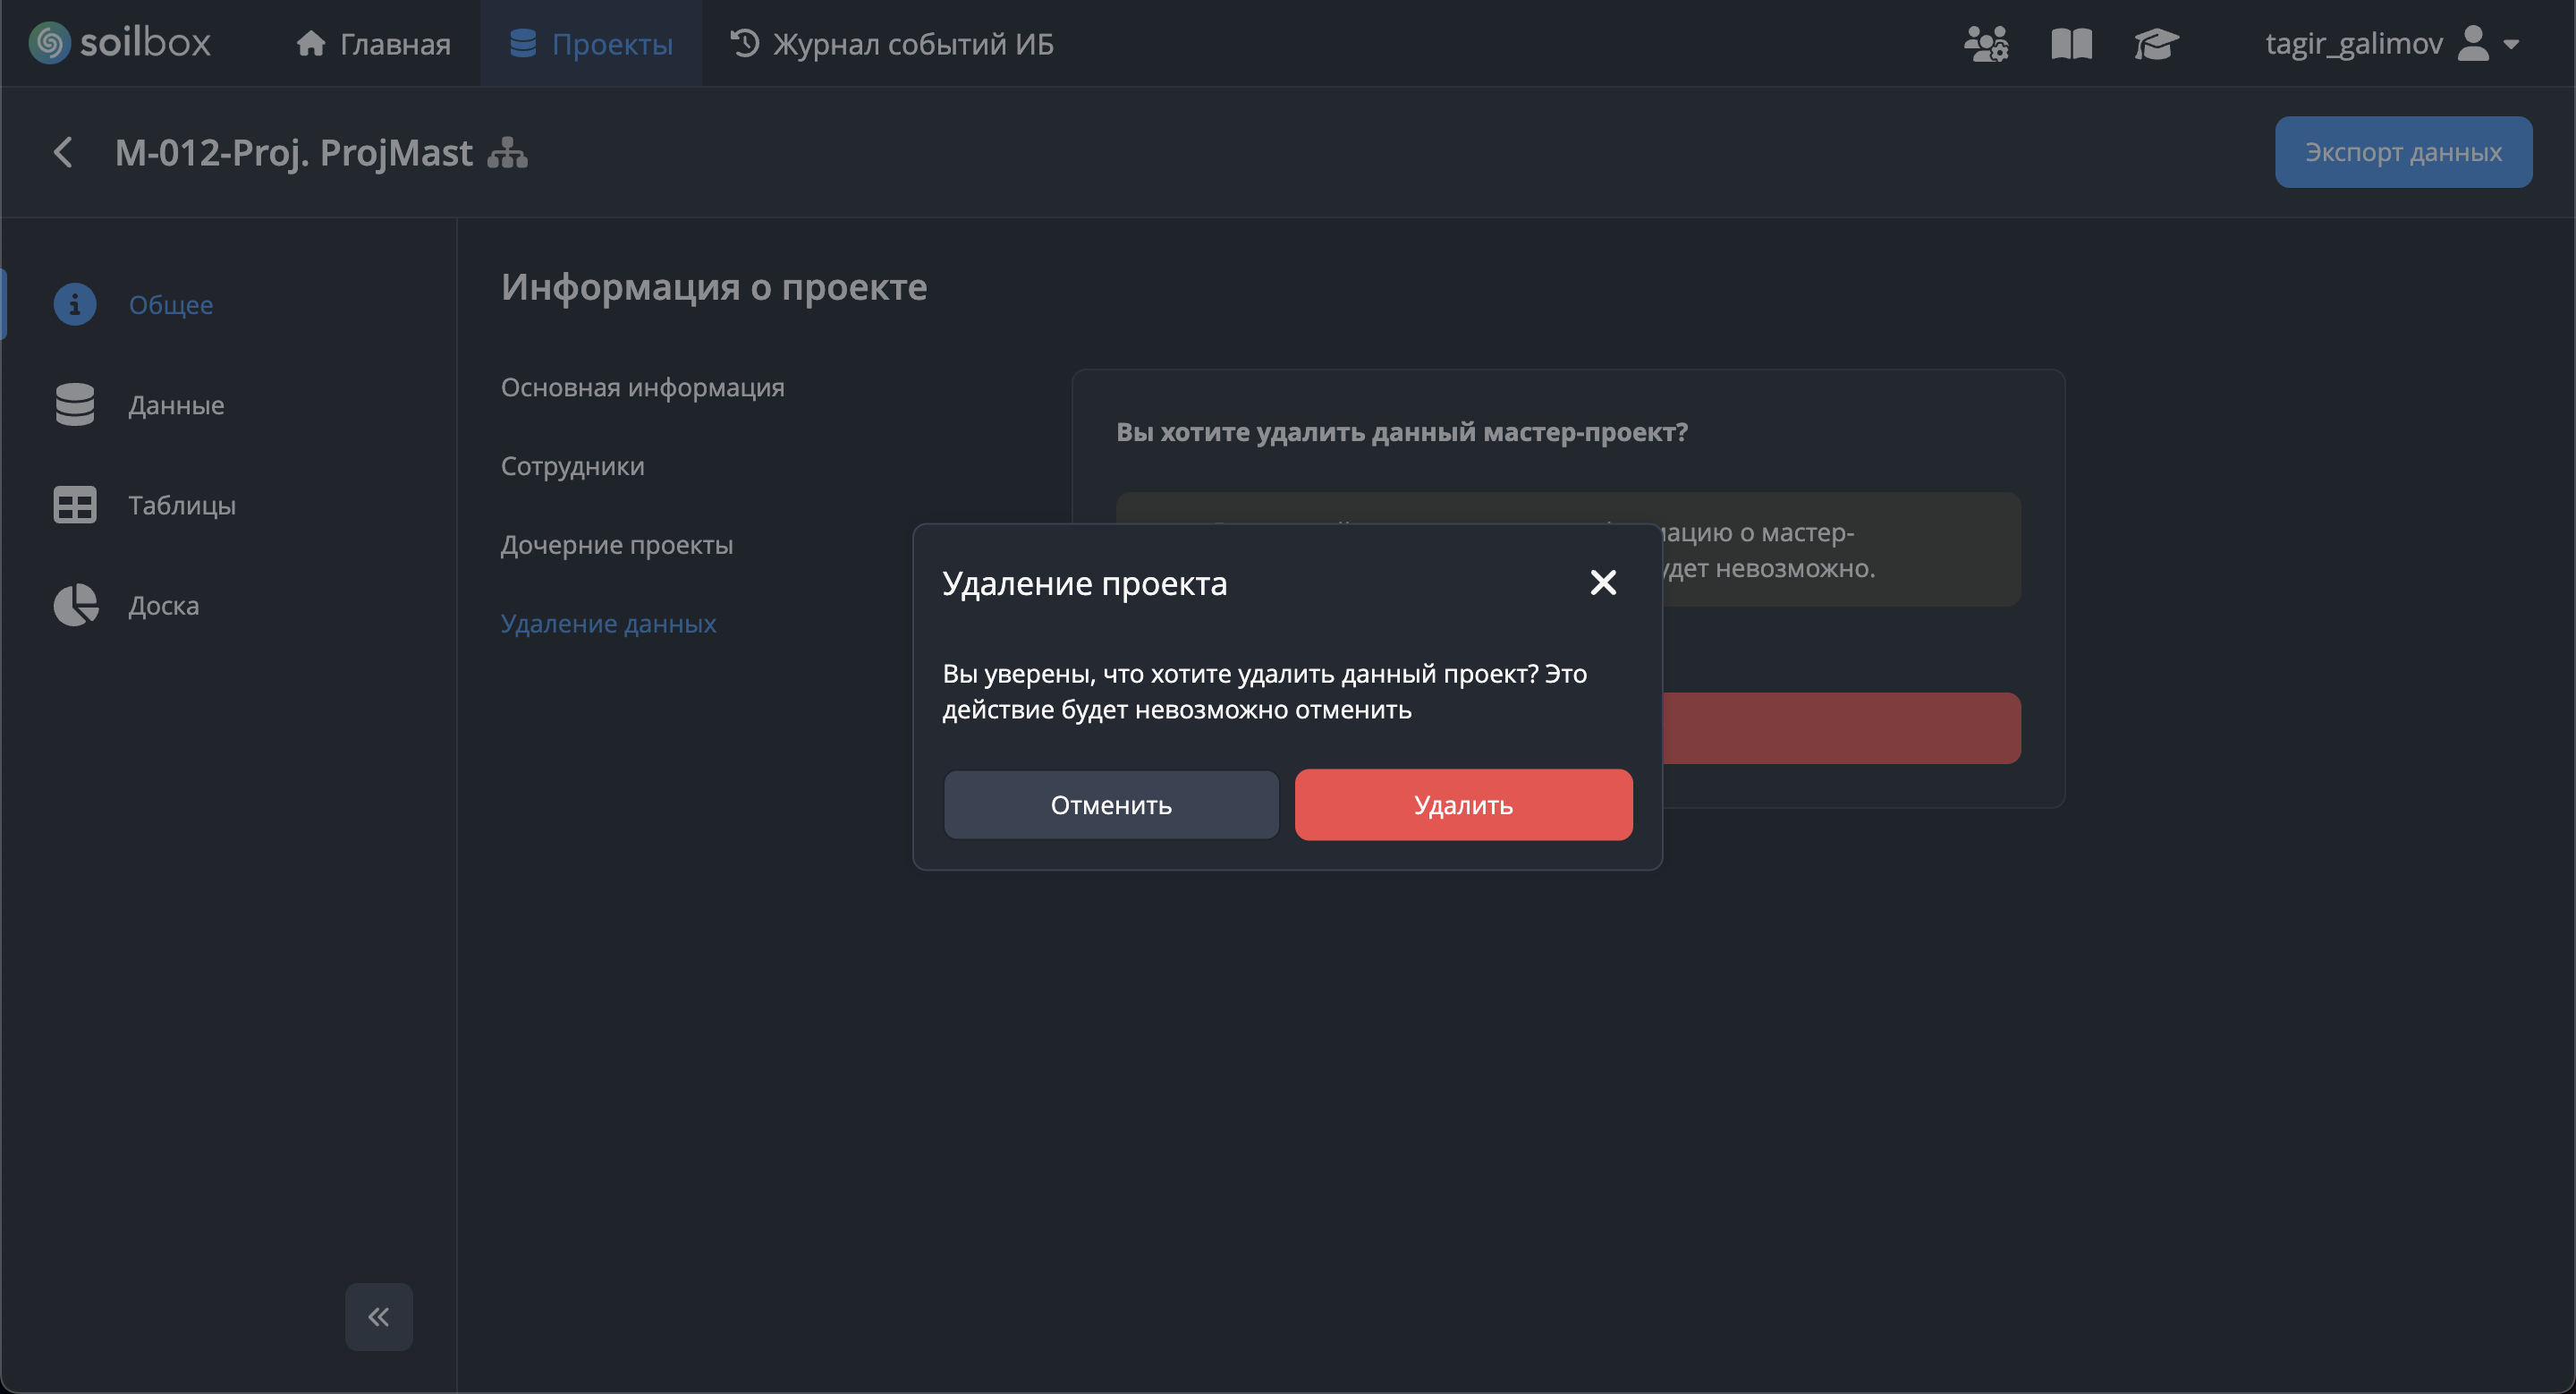This screenshot has width=2576, height=1394.
Task: Select Общее in the sidebar
Action: pyautogui.click(x=170, y=304)
